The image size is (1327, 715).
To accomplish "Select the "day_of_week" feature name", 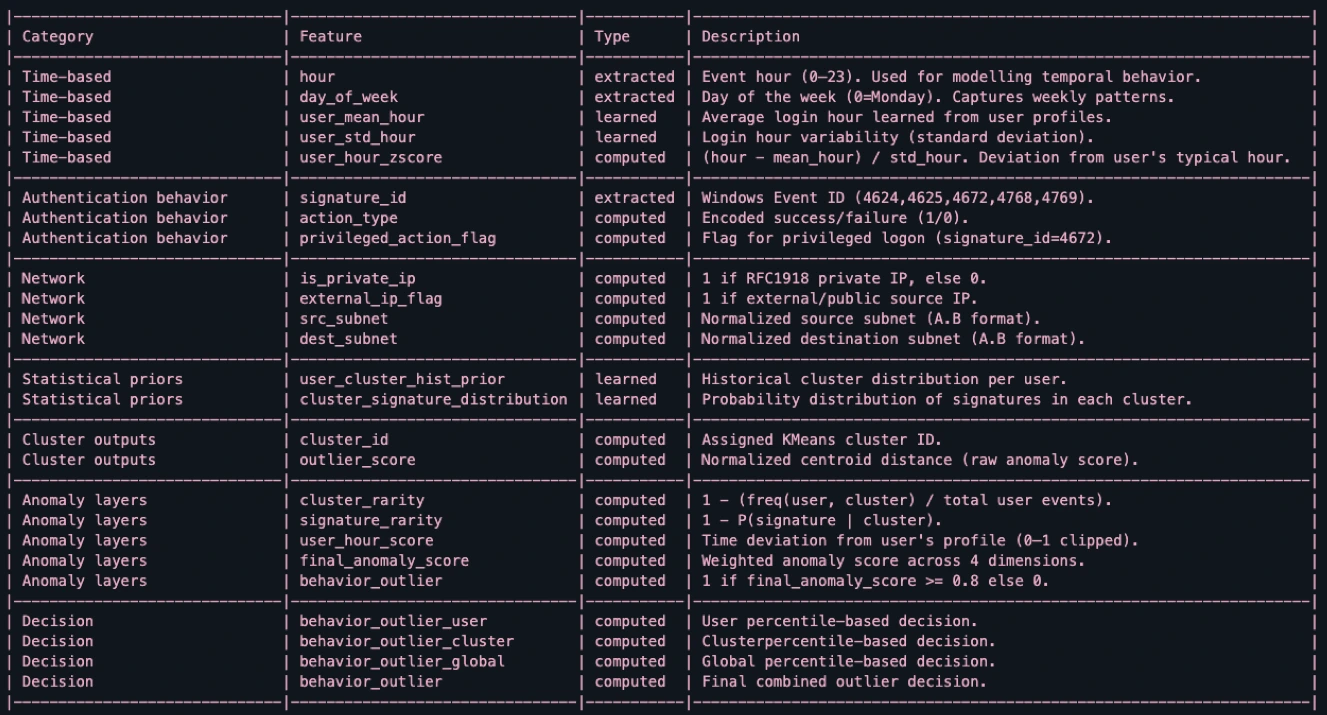I will point(348,97).
